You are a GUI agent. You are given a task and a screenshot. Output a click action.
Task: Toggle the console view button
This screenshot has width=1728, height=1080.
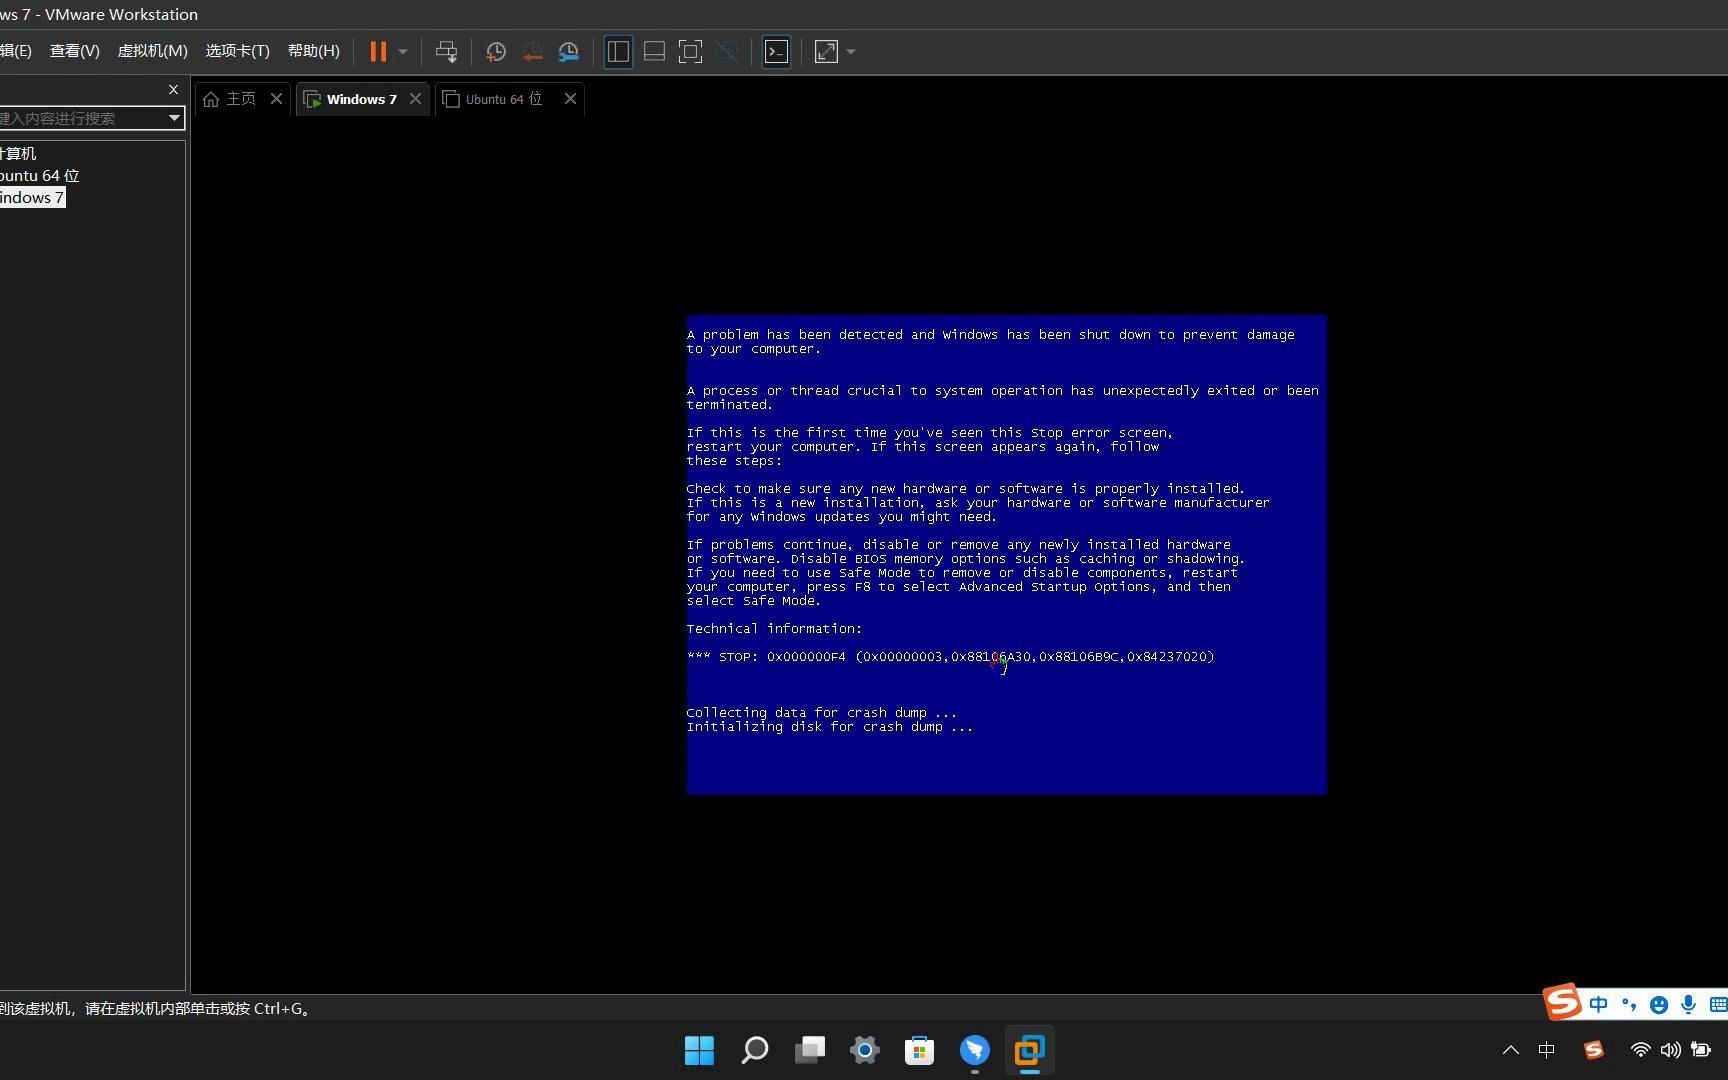pos(776,52)
